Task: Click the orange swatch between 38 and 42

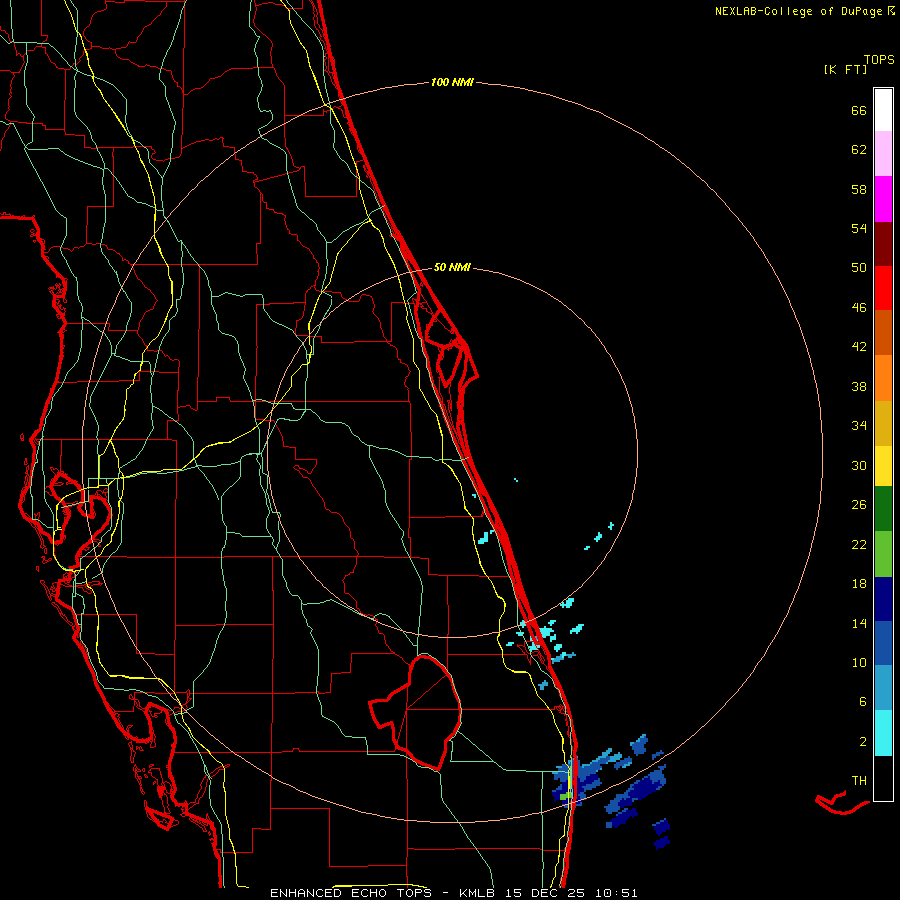Action: [883, 378]
